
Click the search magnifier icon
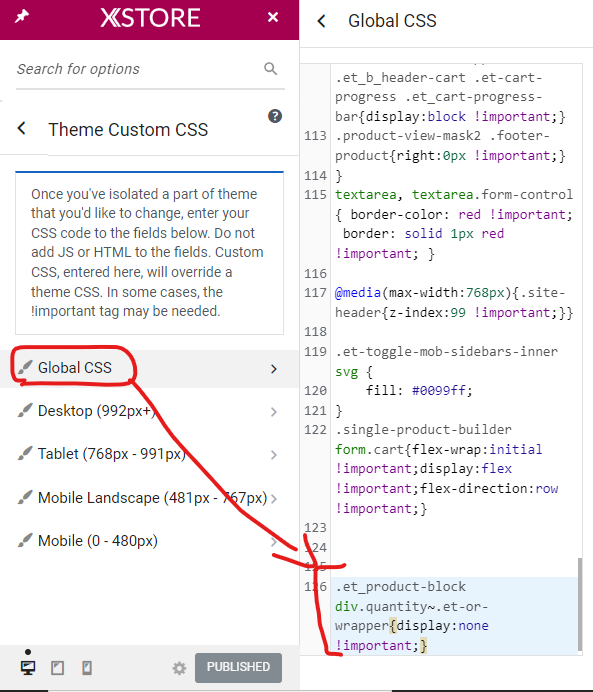270,68
